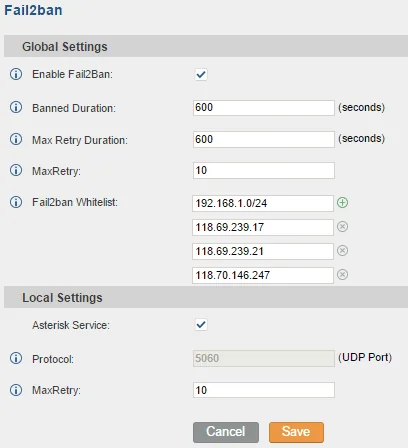Focus the Banned Duration field
The image size is (408, 448).
[x=264, y=108]
